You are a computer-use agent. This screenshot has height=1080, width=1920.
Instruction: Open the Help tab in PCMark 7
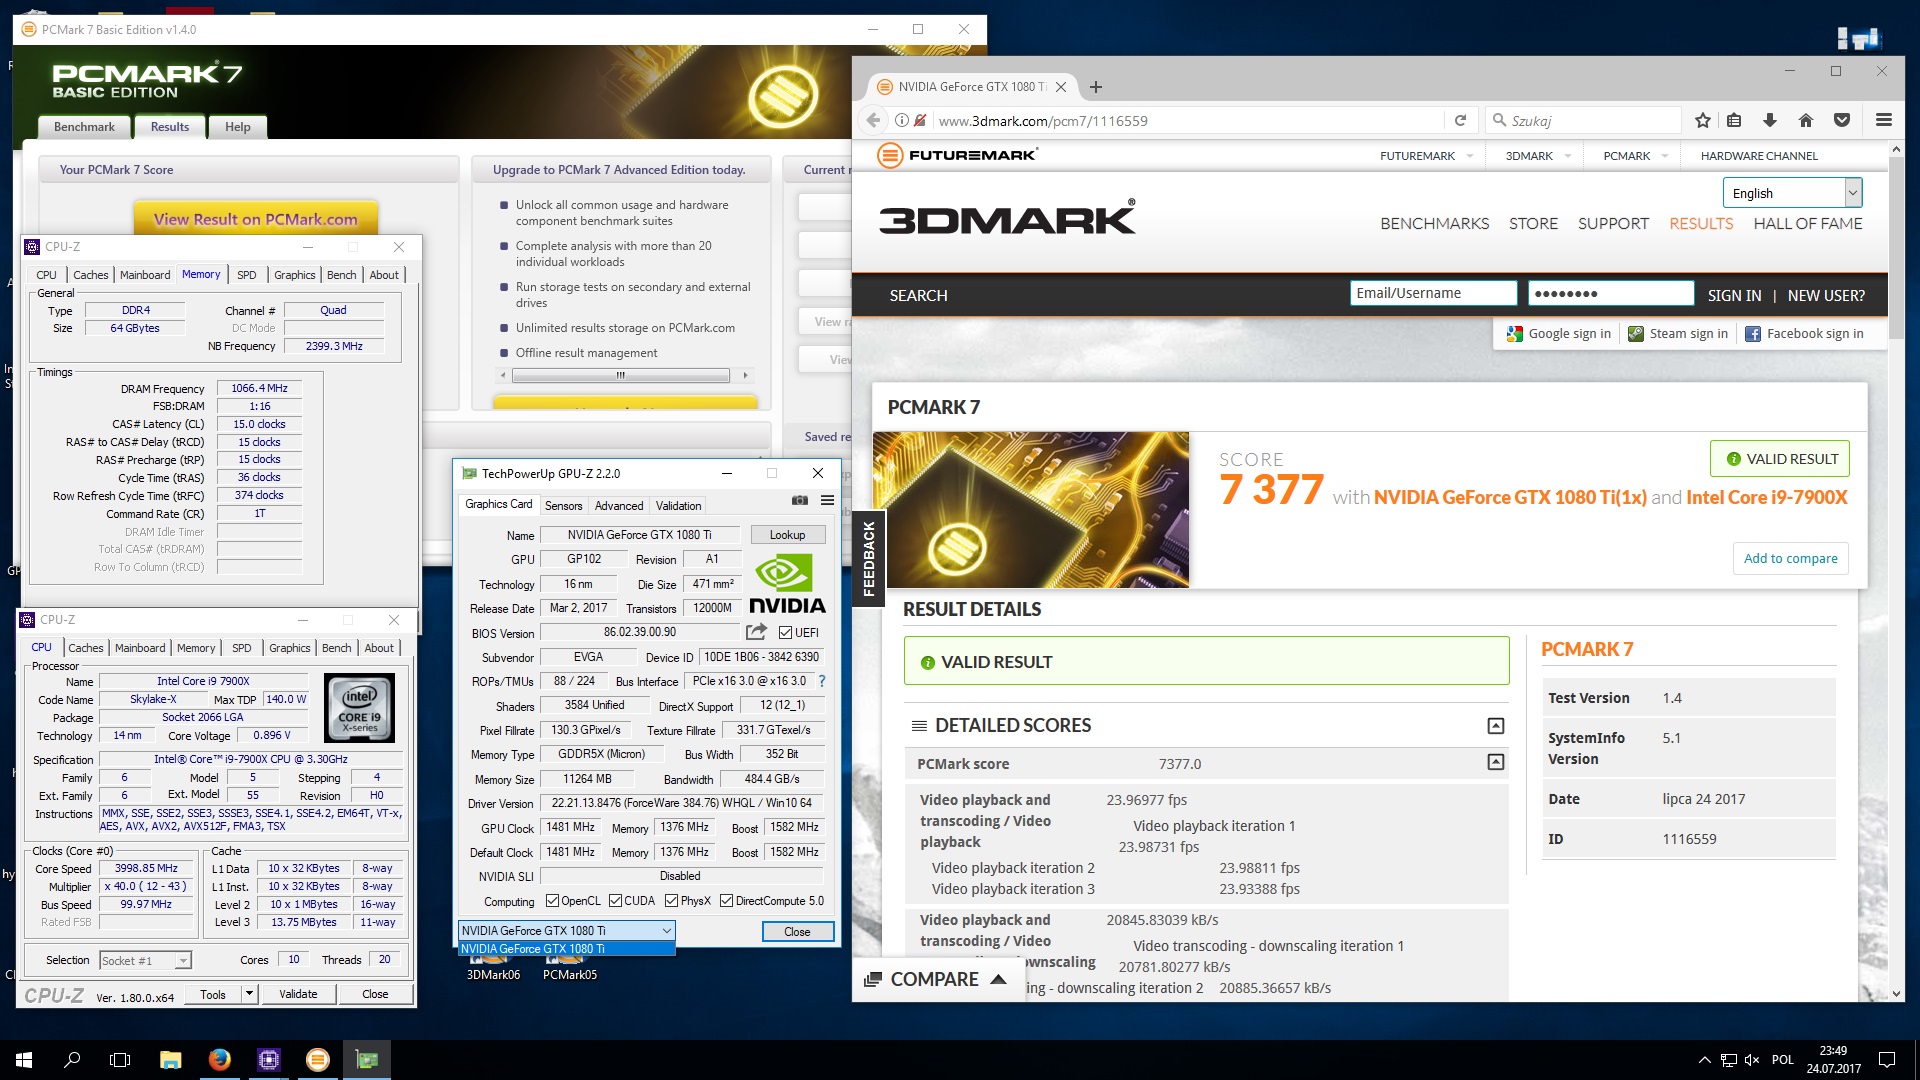click(x=238, y=127)
